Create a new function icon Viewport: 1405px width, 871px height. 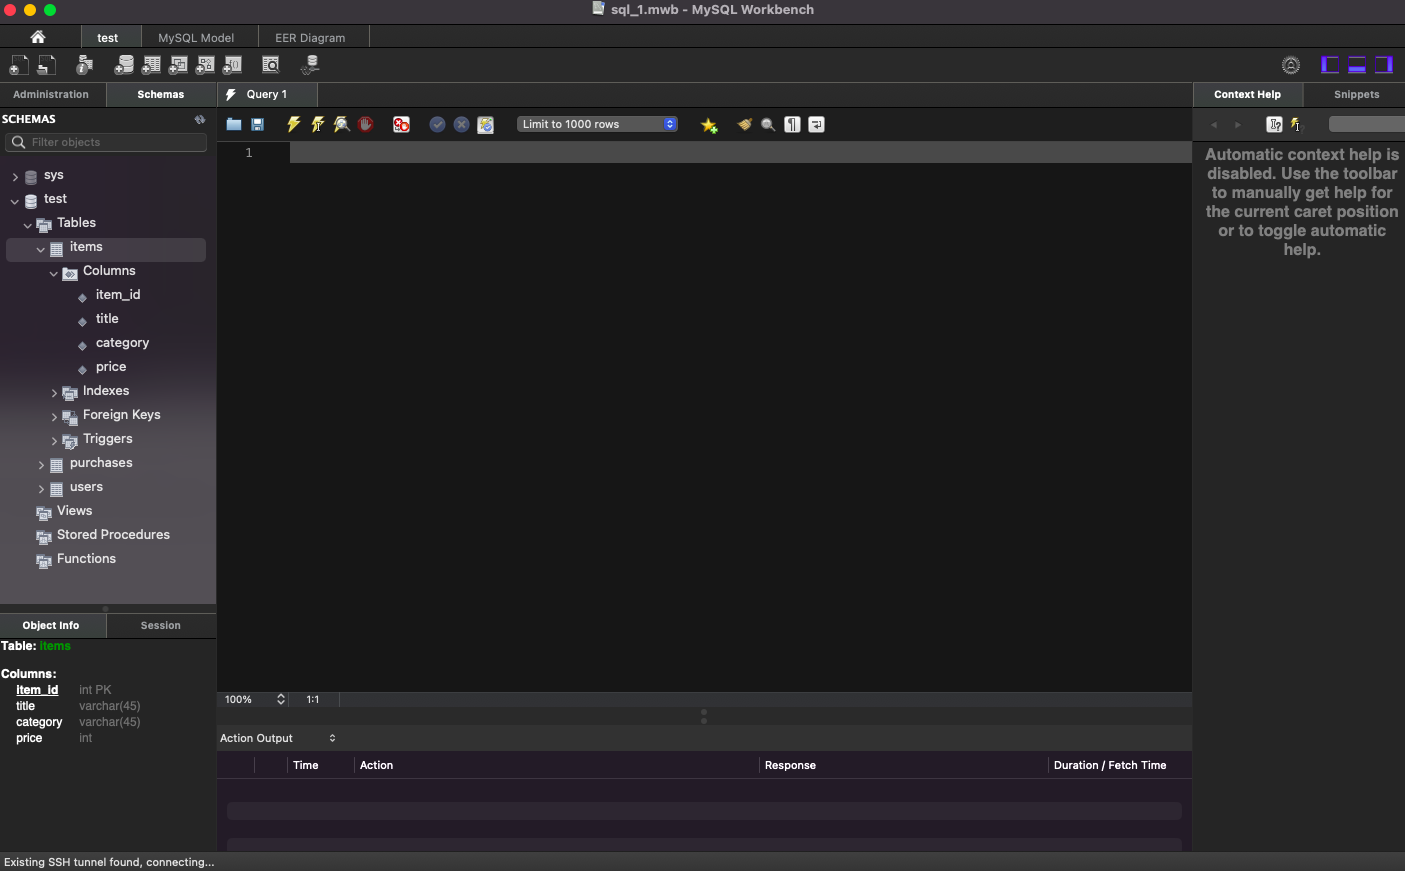coord(232,65)
